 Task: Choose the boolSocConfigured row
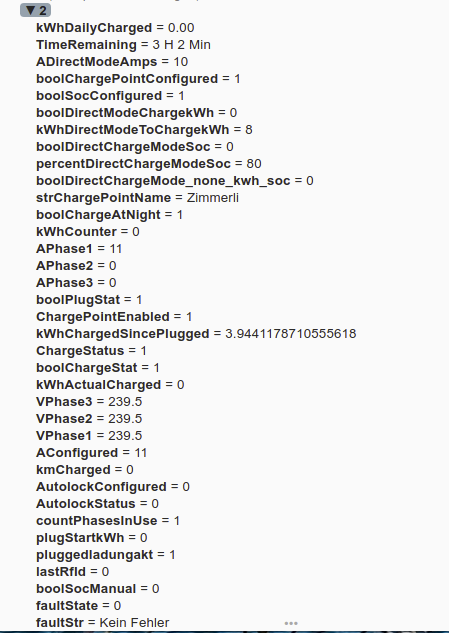click(110, 96)
